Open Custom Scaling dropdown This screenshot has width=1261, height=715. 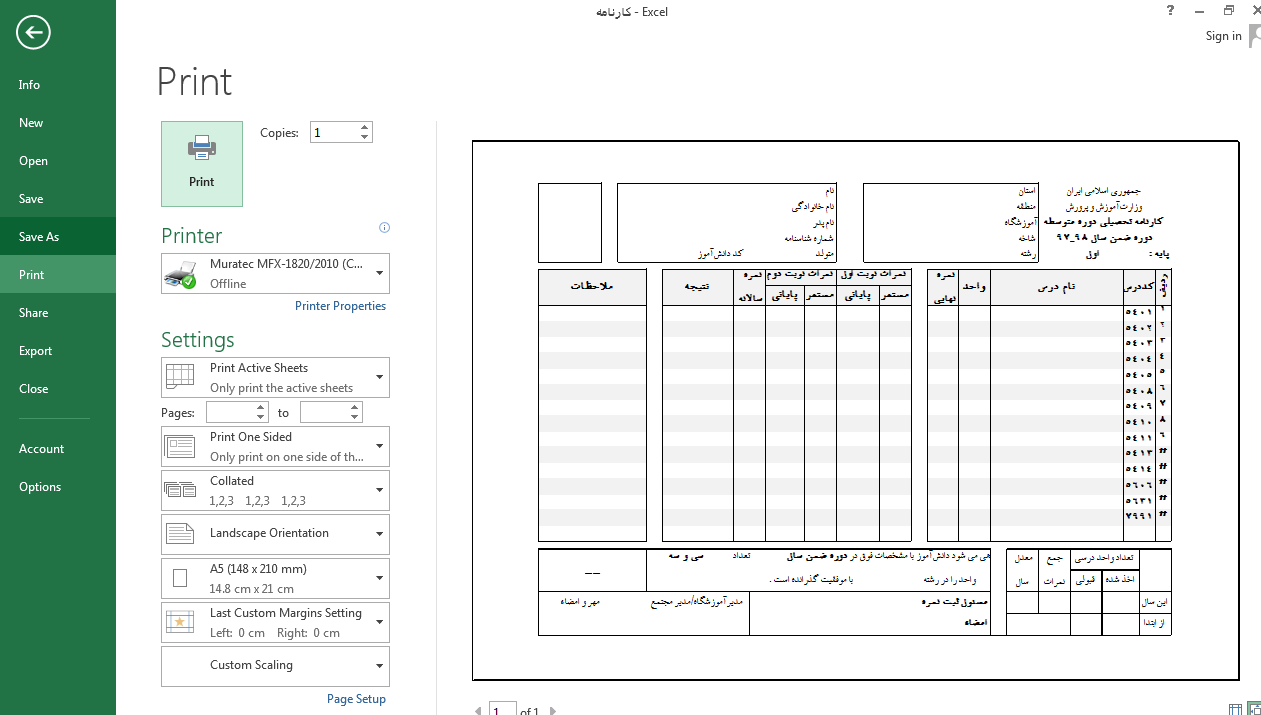pyautogui.click(x=275, y=666)
